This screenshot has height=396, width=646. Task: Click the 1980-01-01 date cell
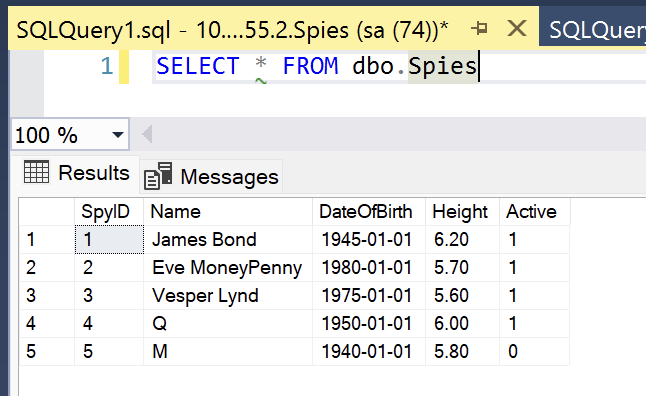[369, 268]
